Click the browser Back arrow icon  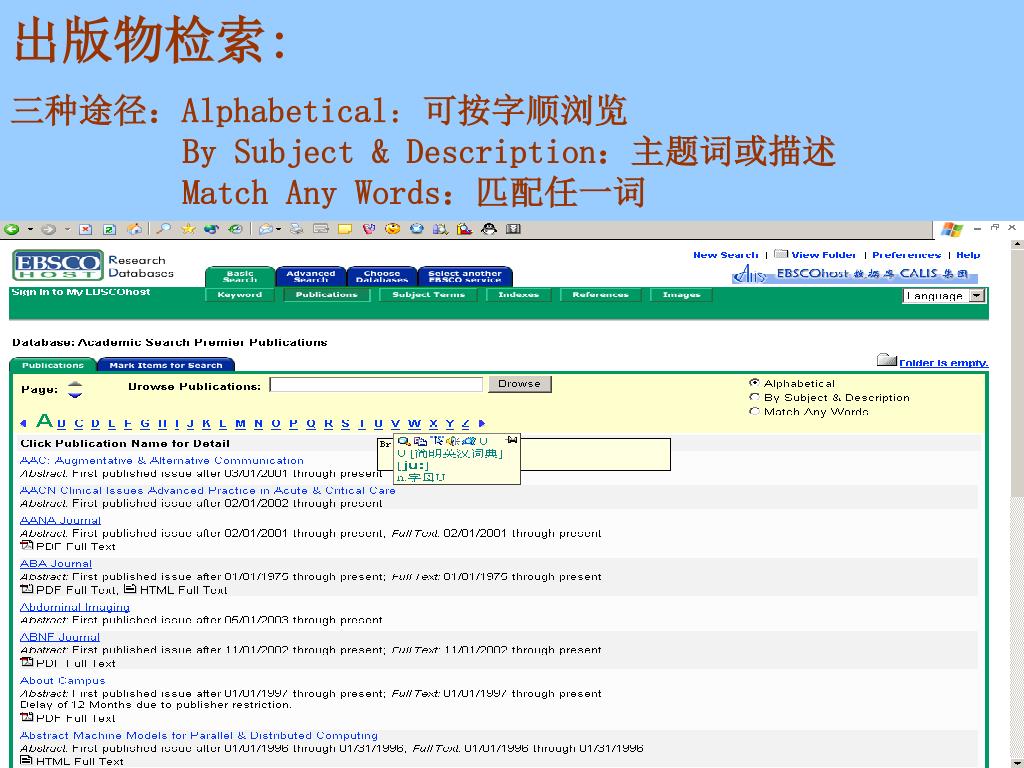pos(11,229)
